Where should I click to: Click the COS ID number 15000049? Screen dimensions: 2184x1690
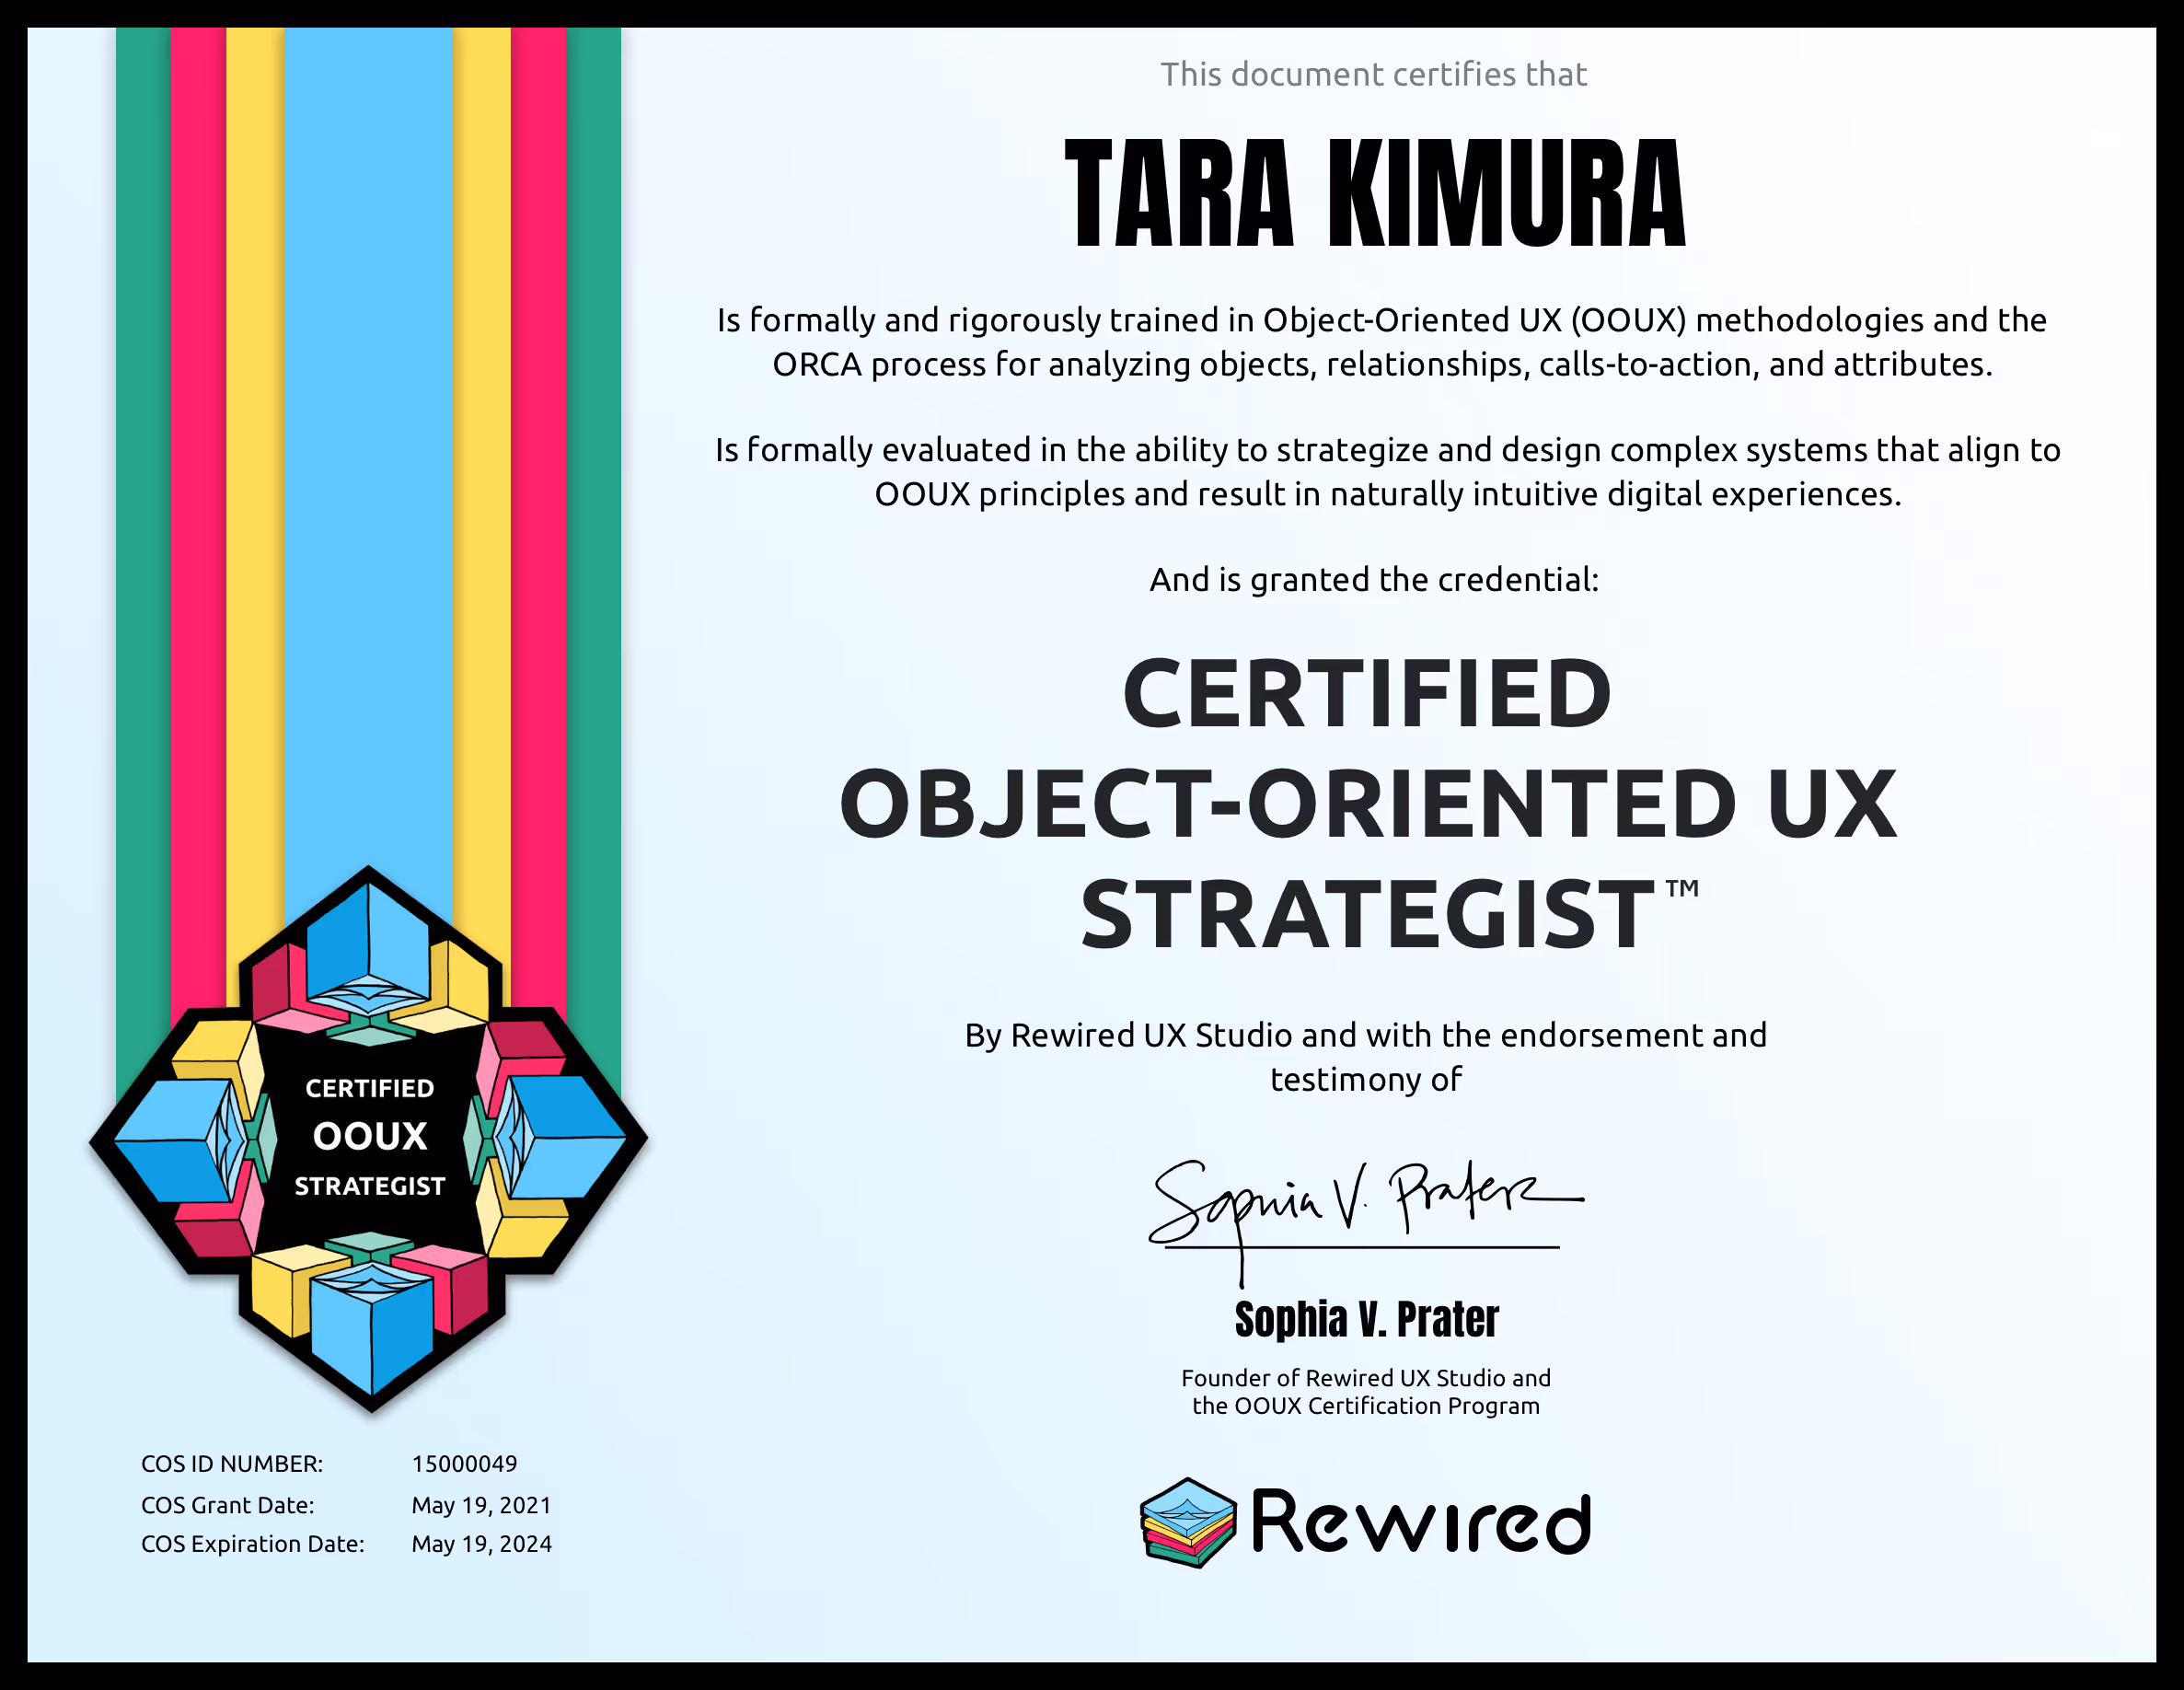click(x=465, y=1464)
